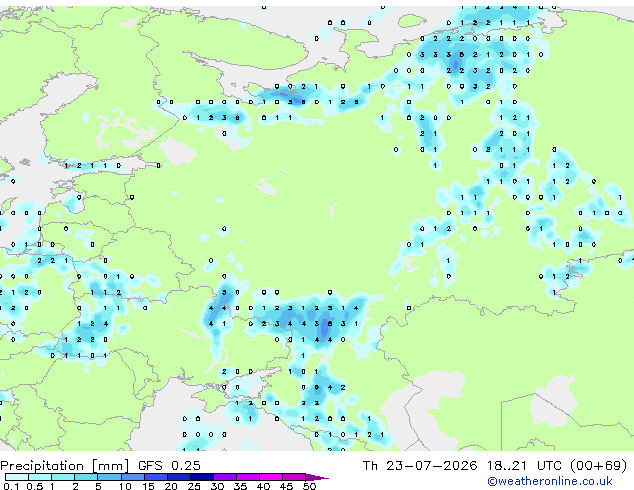The image size is (634, 490).
Task: Select the 2–5 mm legend color swatch
Action: click(x=86, y=477)
